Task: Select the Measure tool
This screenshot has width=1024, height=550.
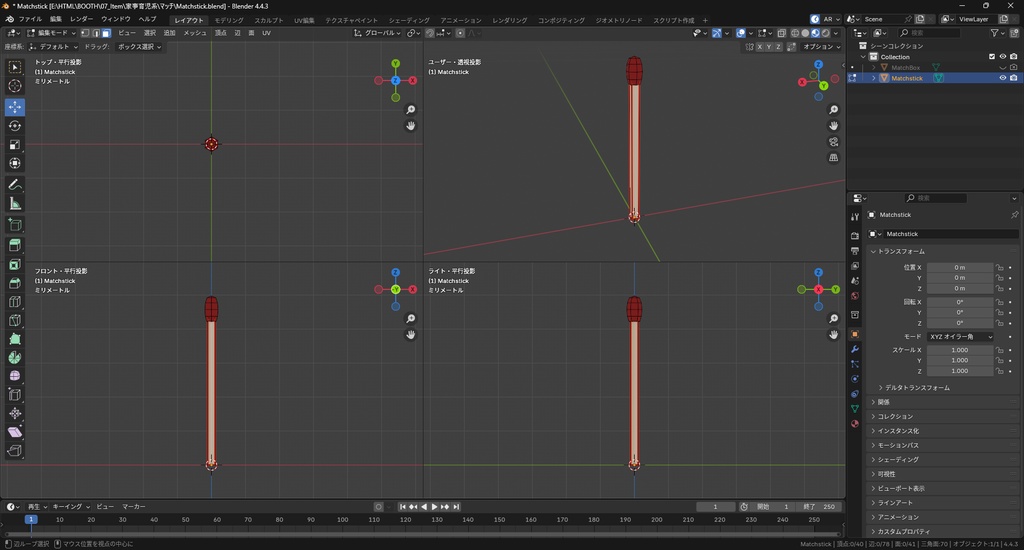Action: click(x=14, y=204)
